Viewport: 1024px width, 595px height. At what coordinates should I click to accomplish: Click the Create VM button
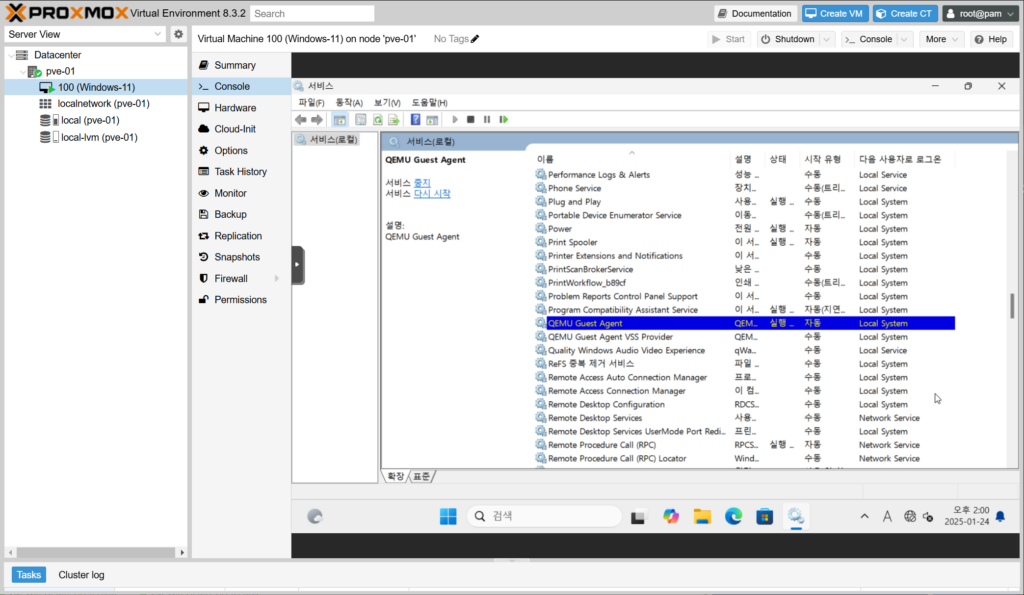833,13
